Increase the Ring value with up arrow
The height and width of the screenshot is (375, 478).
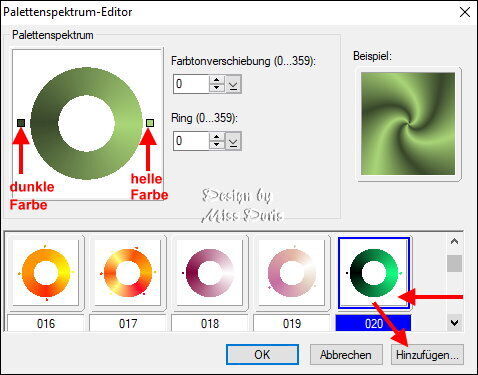tap(217, 137)
